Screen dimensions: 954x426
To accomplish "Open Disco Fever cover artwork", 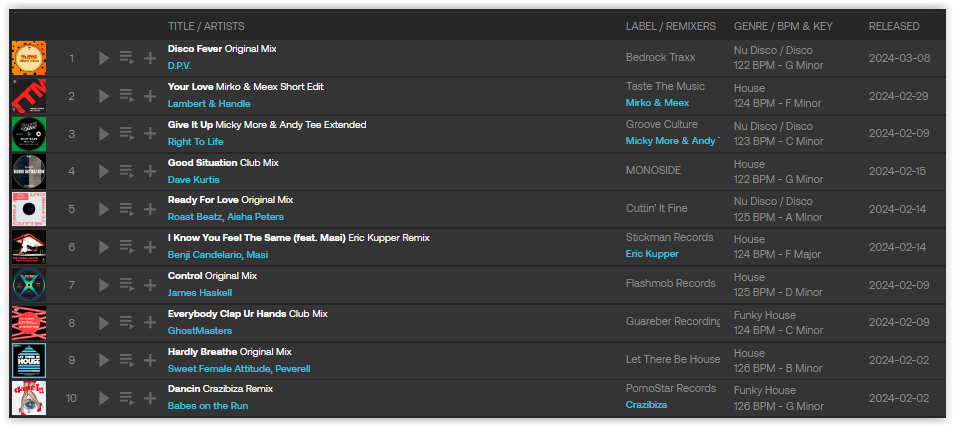I will coord(29,58).
